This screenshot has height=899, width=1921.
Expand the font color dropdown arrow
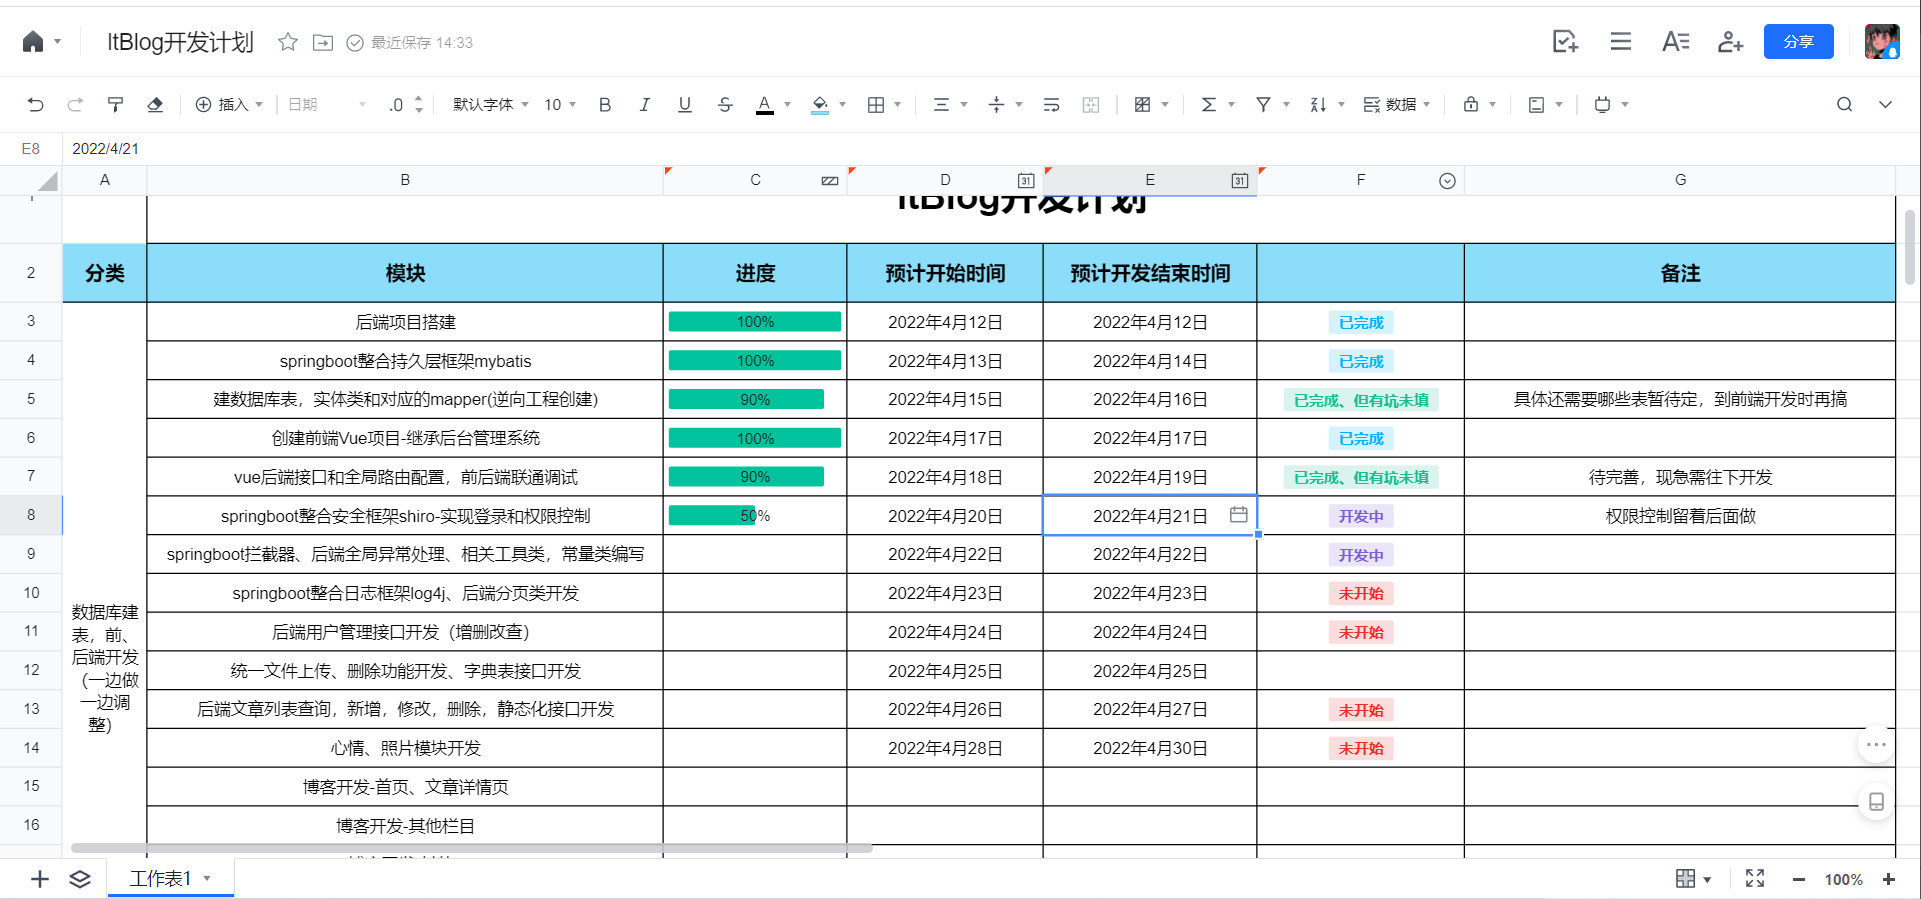click(788, 104)
